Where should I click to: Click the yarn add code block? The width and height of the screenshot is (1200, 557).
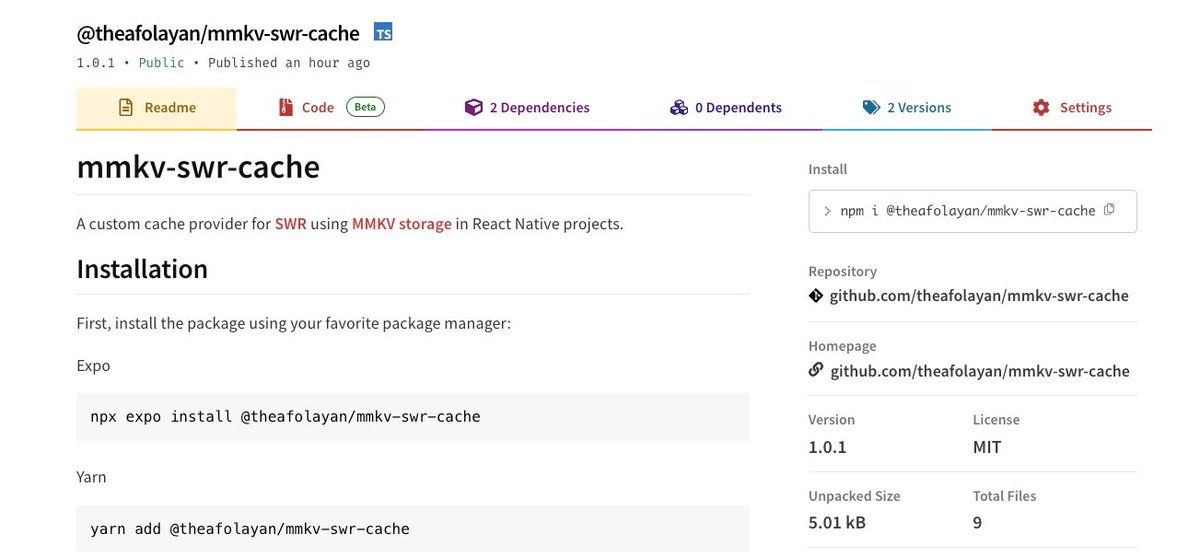click(413, 528)
